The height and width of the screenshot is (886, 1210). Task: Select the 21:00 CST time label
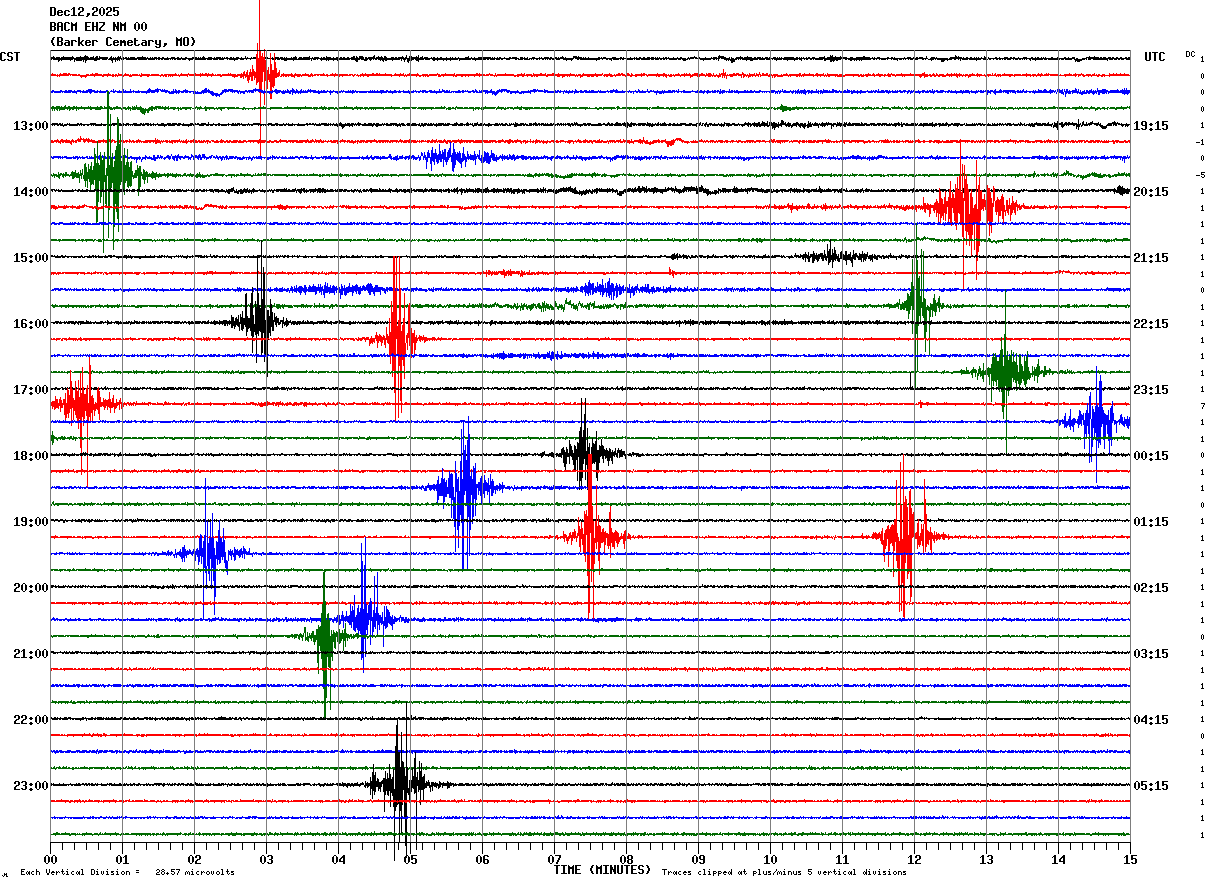30,654
